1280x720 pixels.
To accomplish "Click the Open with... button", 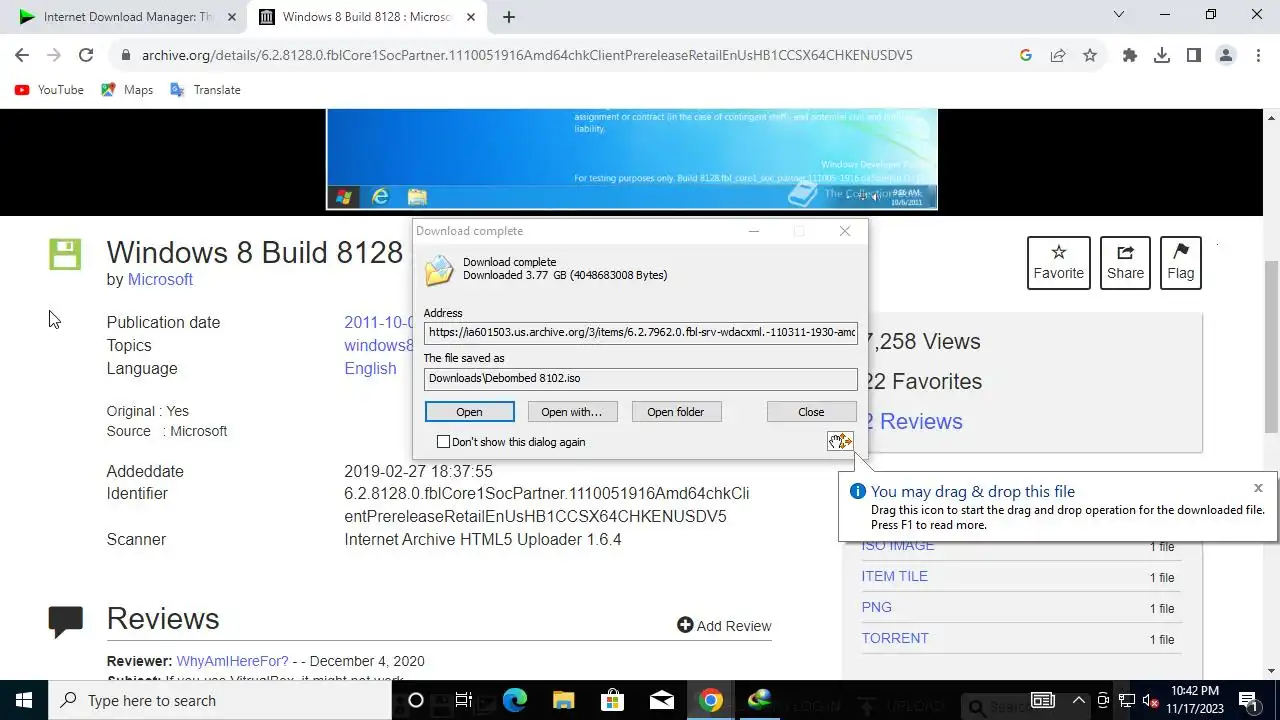I will [571, 412].
